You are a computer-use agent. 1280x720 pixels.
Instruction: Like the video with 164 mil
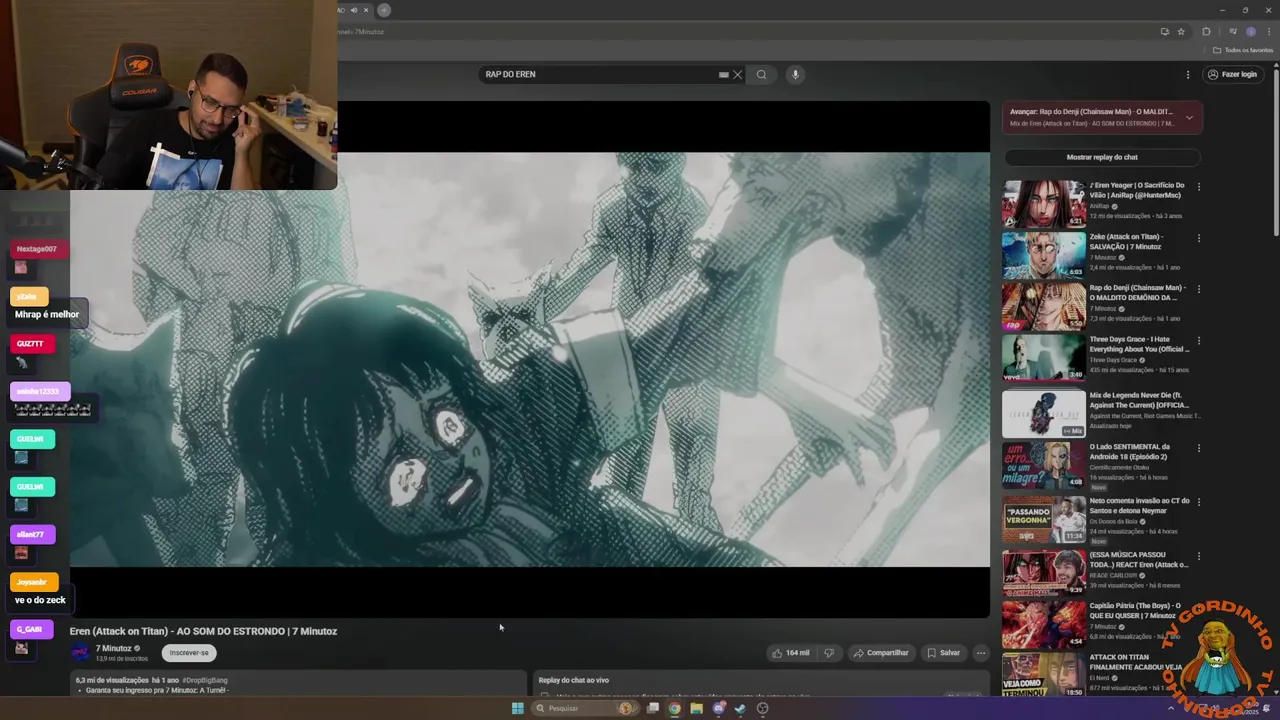click(790, 653)
